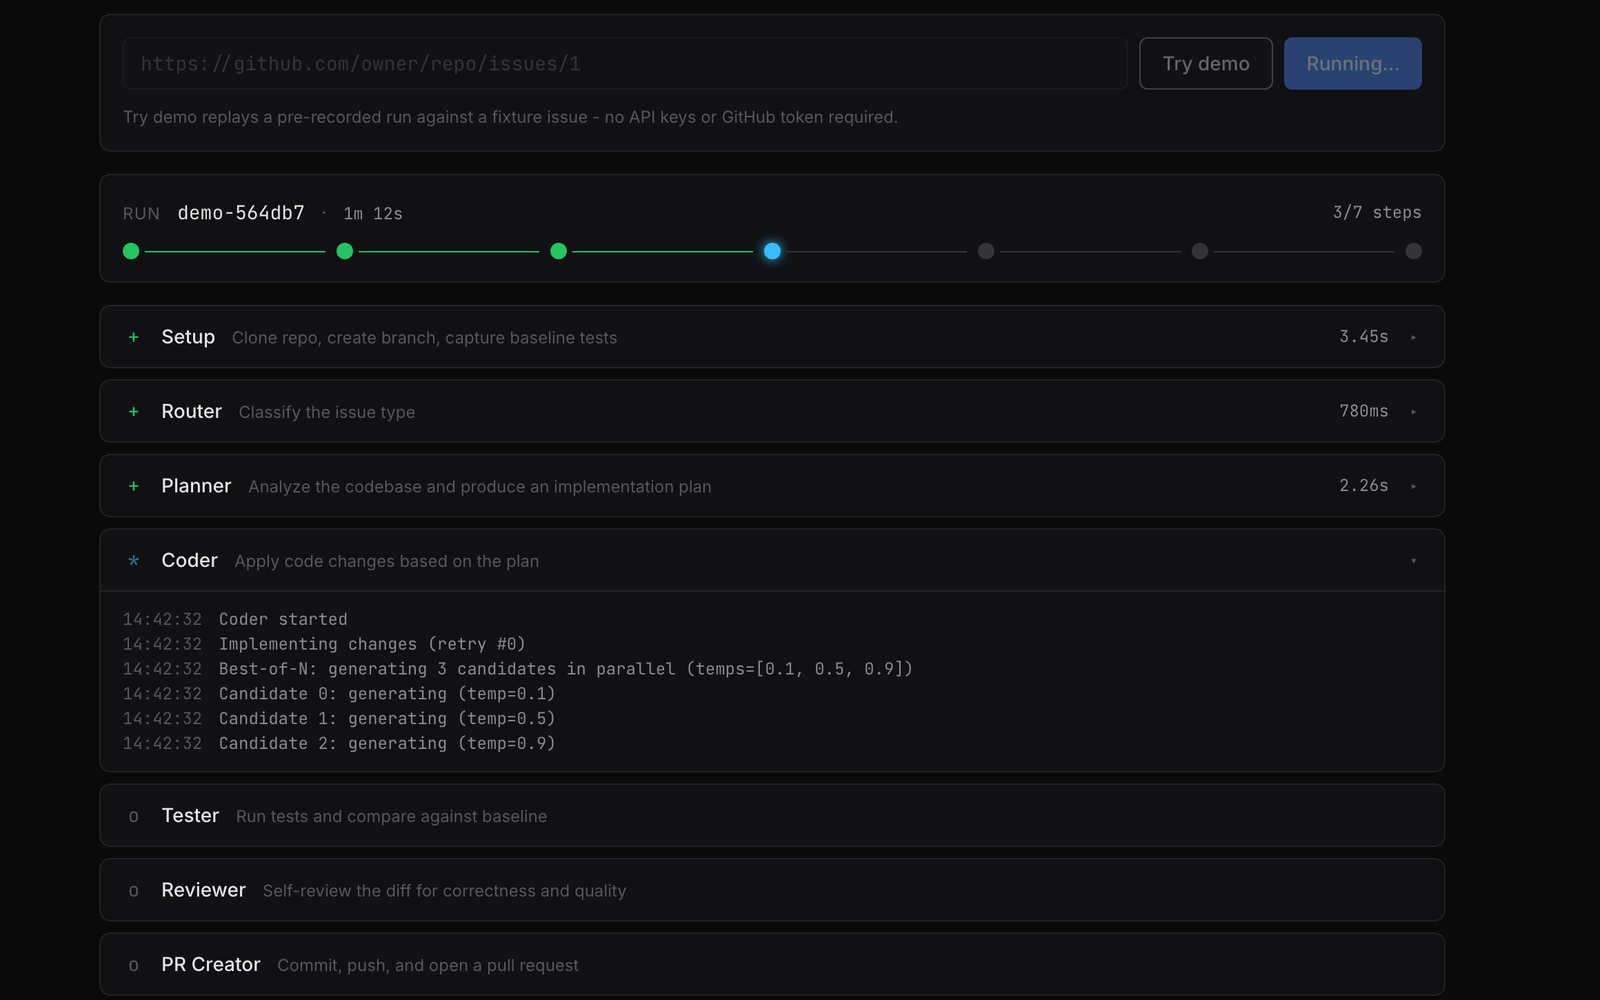This screenshot has height=1000, width=1600.
Task: Click the second green progress step dot
Action: coord(345,251)
